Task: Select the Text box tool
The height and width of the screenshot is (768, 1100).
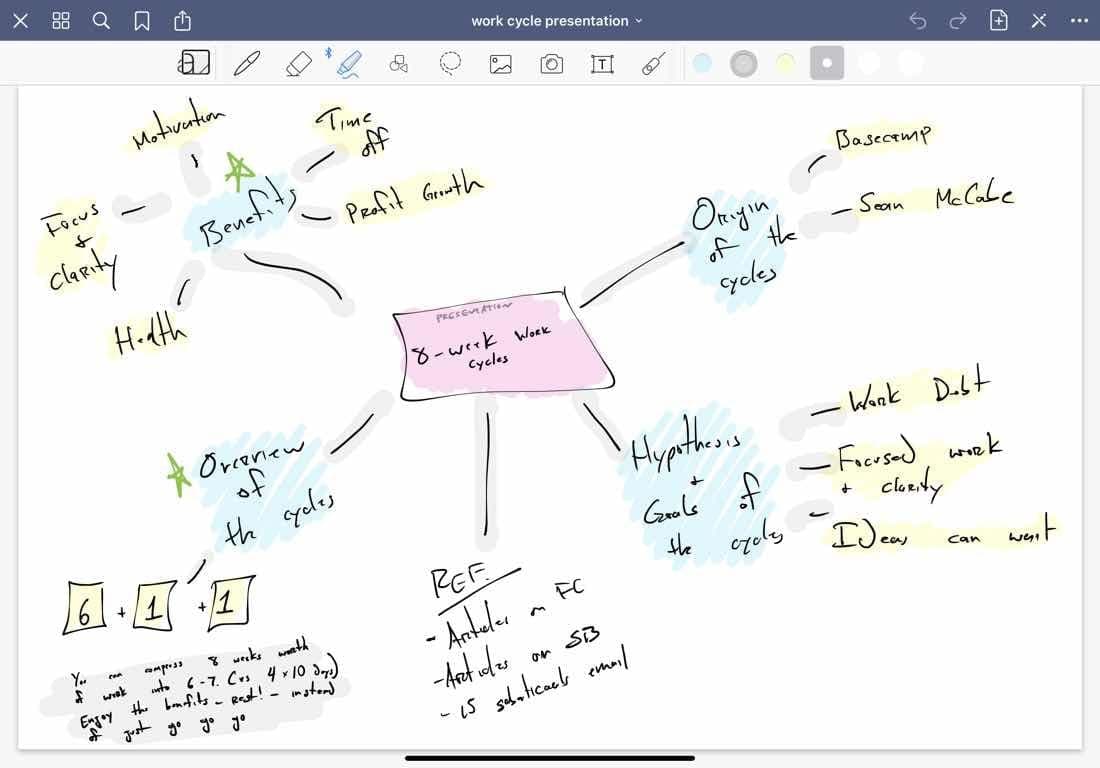Action: pyautogui.click(x=602, y=64)
